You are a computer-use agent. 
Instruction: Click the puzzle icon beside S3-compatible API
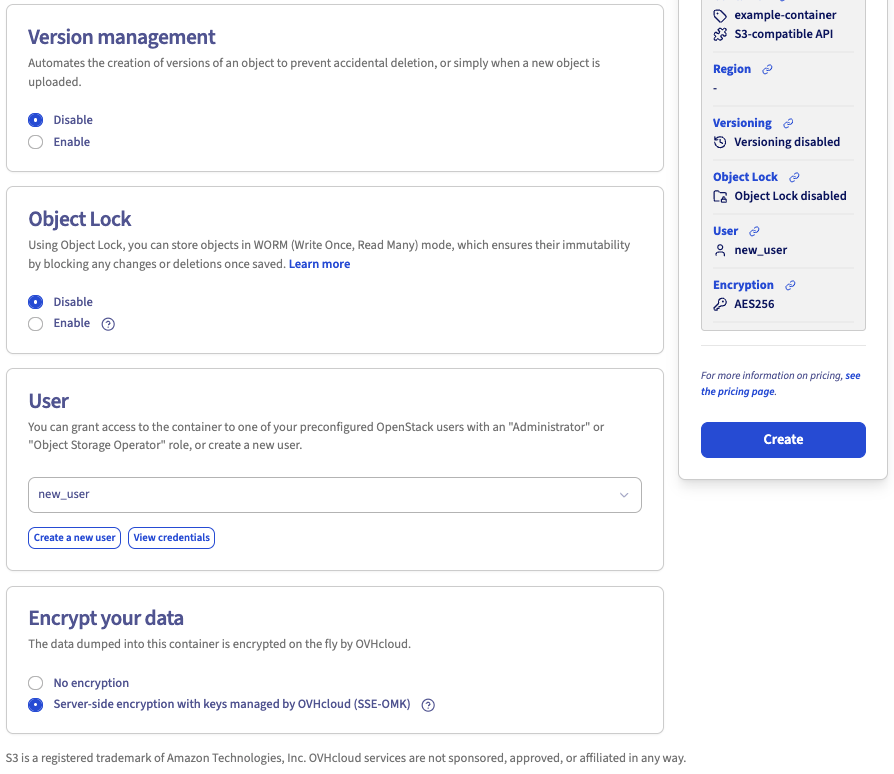[x=720, y=34]
